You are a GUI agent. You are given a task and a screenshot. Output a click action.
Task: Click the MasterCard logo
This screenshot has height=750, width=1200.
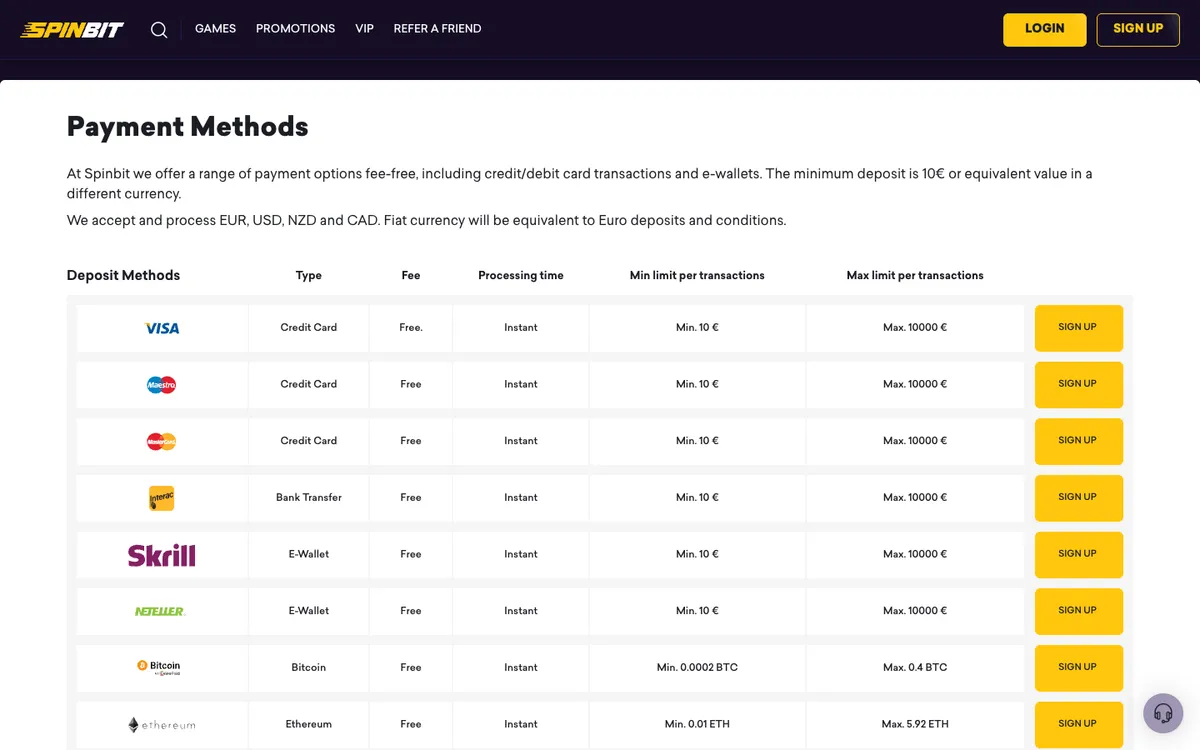coord(161,441)
